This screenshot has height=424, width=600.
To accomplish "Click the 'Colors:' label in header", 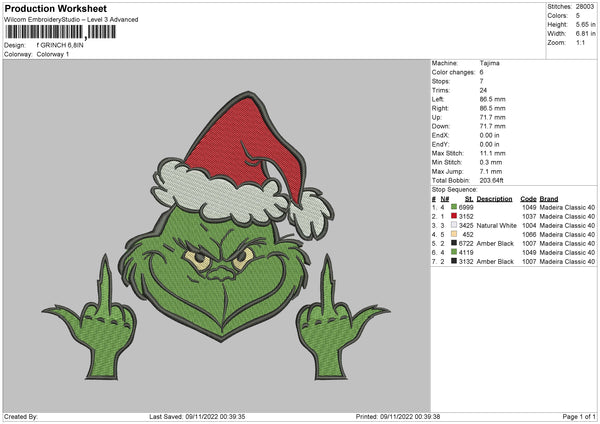I will tap(557, 16).
